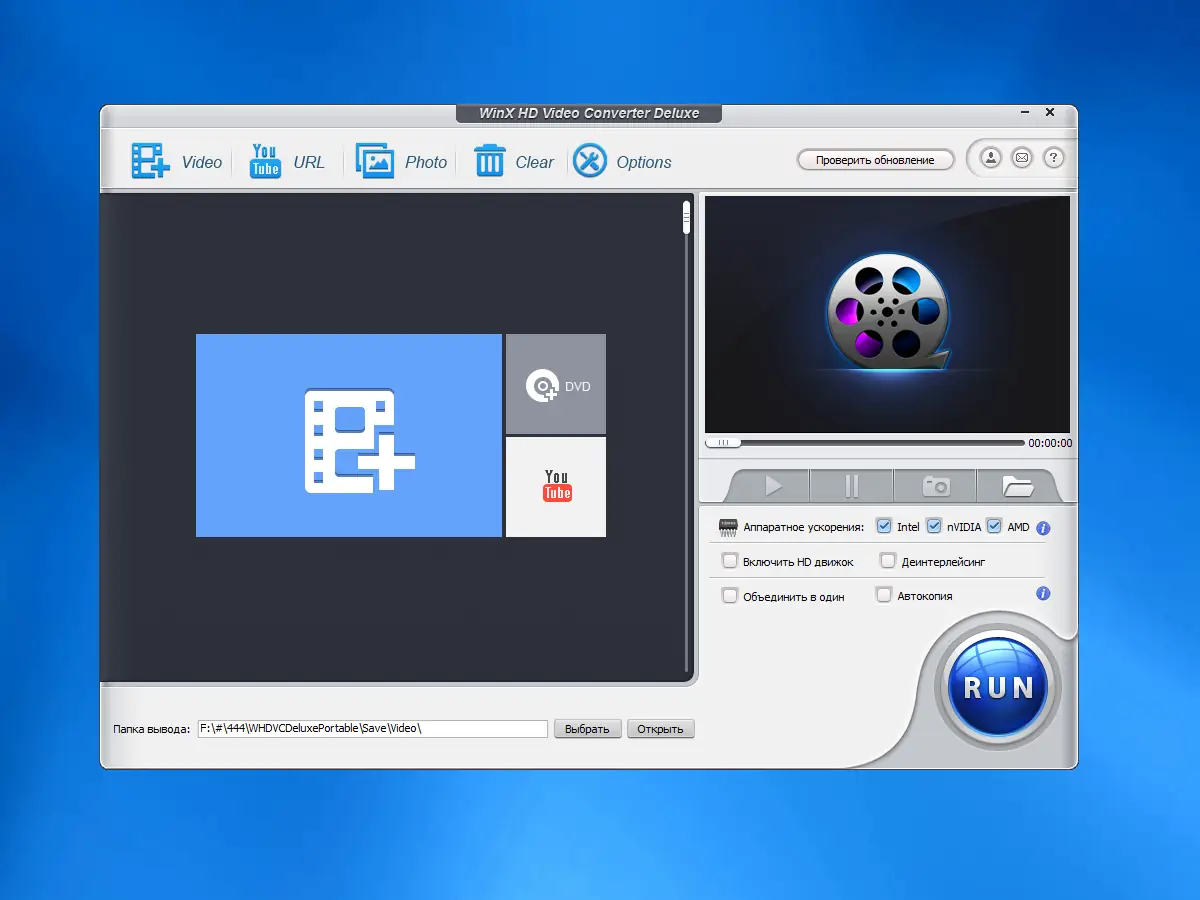The height and width of the screenshot is (900, 1200).
Task: Disable nVIDIA hardware acceleration
Action: (x=933, y=526)
